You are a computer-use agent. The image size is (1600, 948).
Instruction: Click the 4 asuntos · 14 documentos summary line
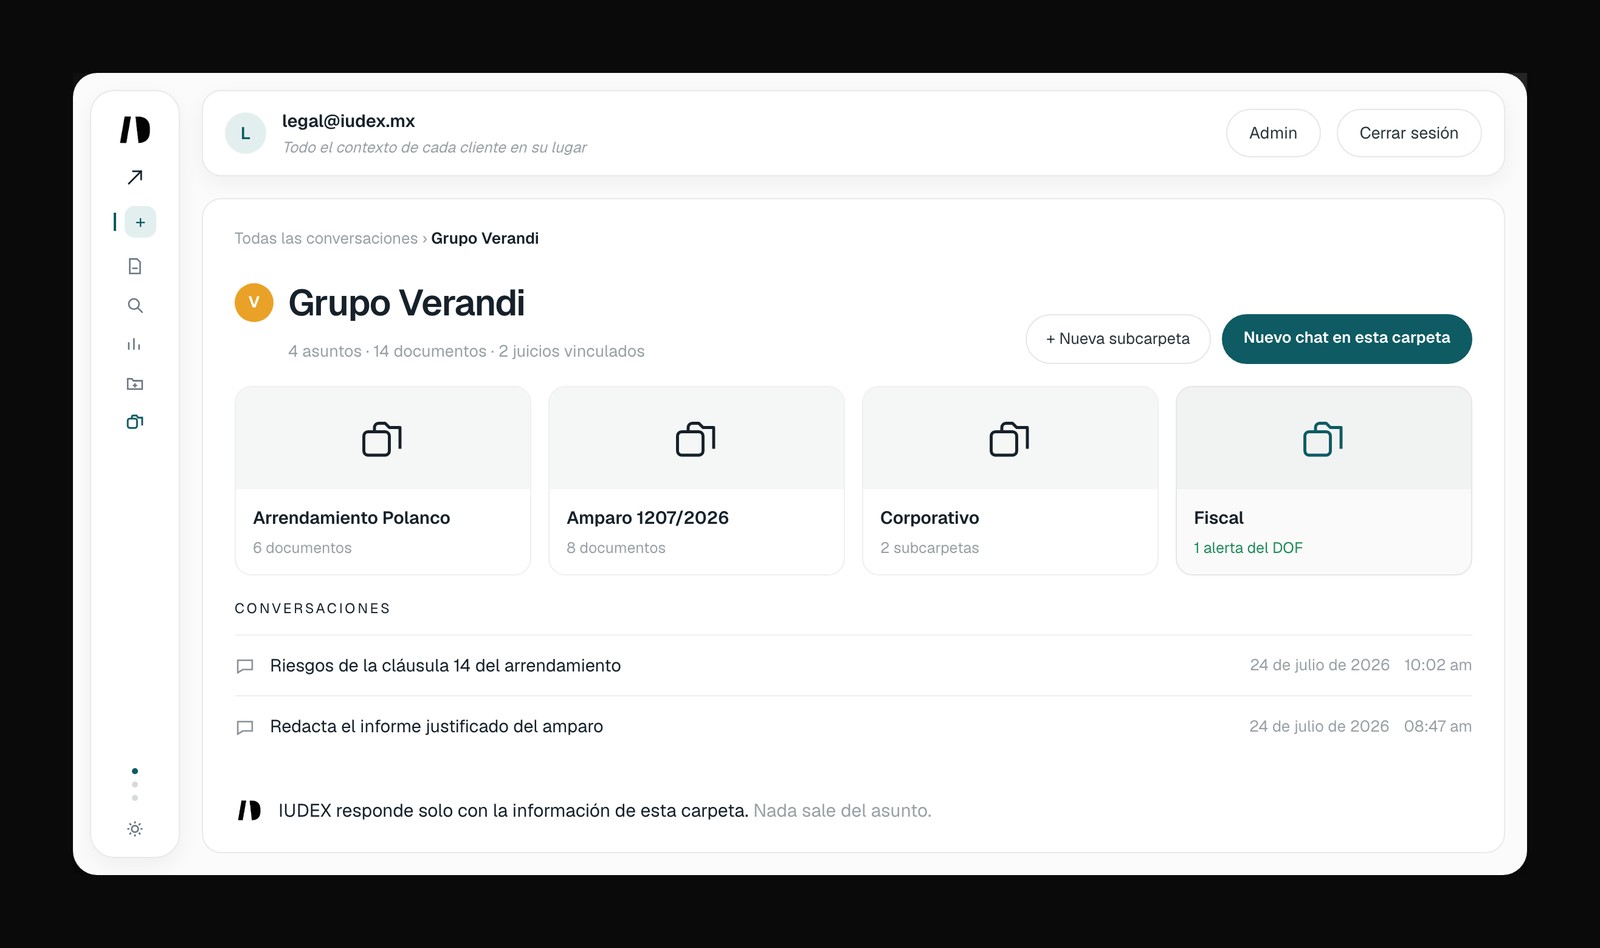coord(466,351)
